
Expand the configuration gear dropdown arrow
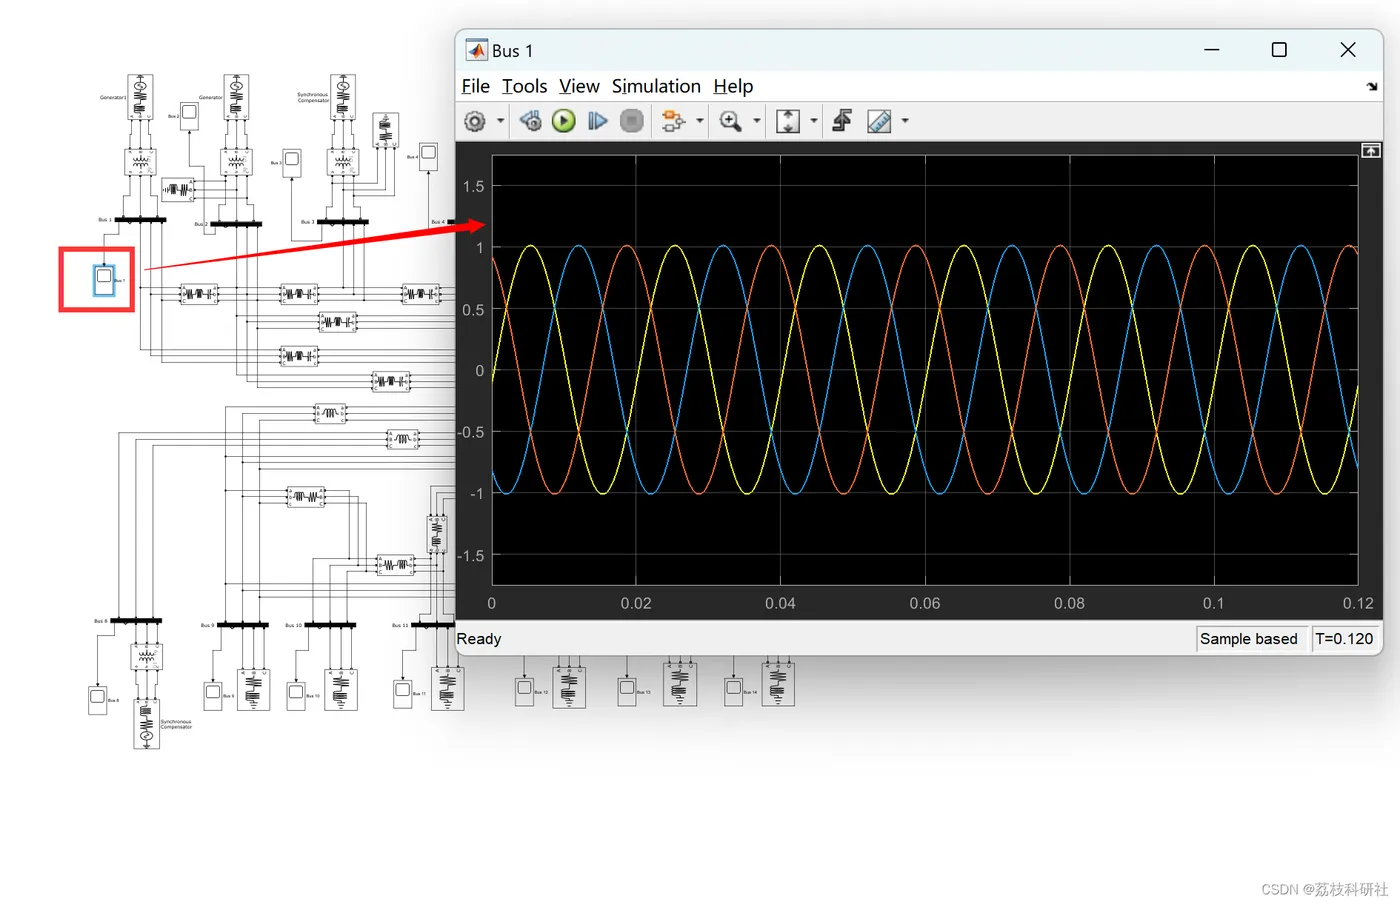[501, 121]
